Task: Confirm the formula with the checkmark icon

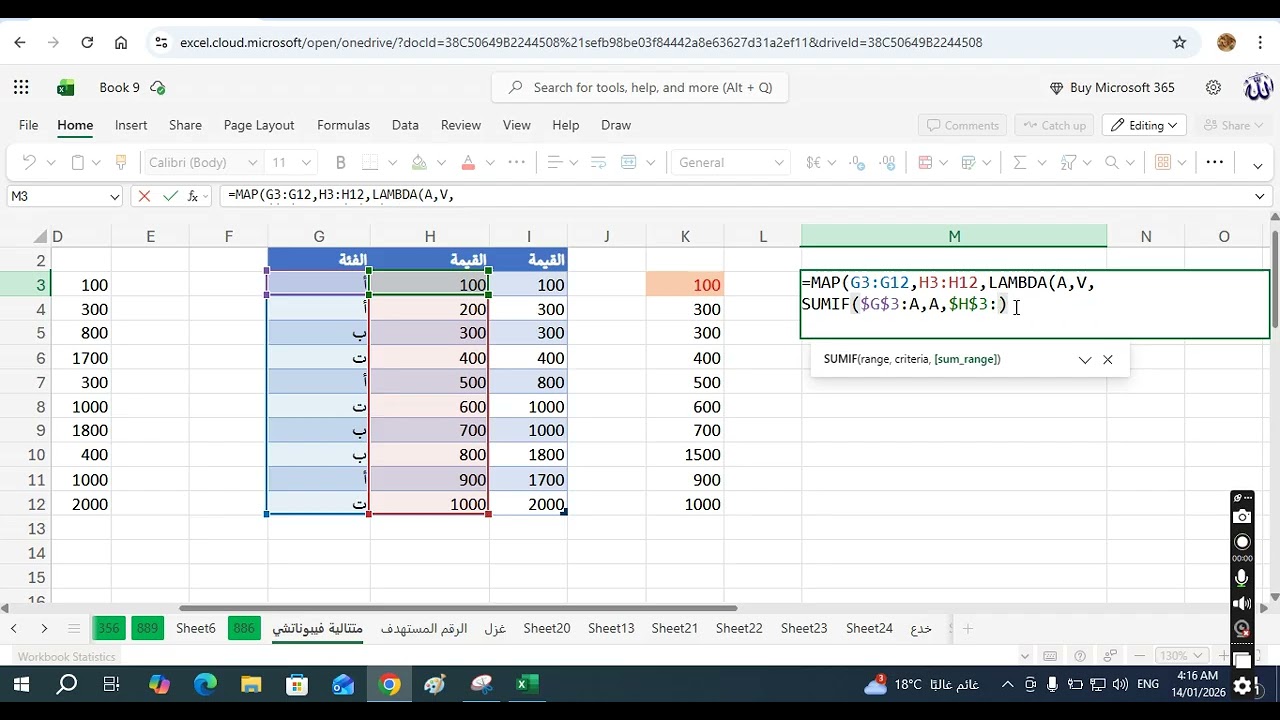Action: click(170, 196)
